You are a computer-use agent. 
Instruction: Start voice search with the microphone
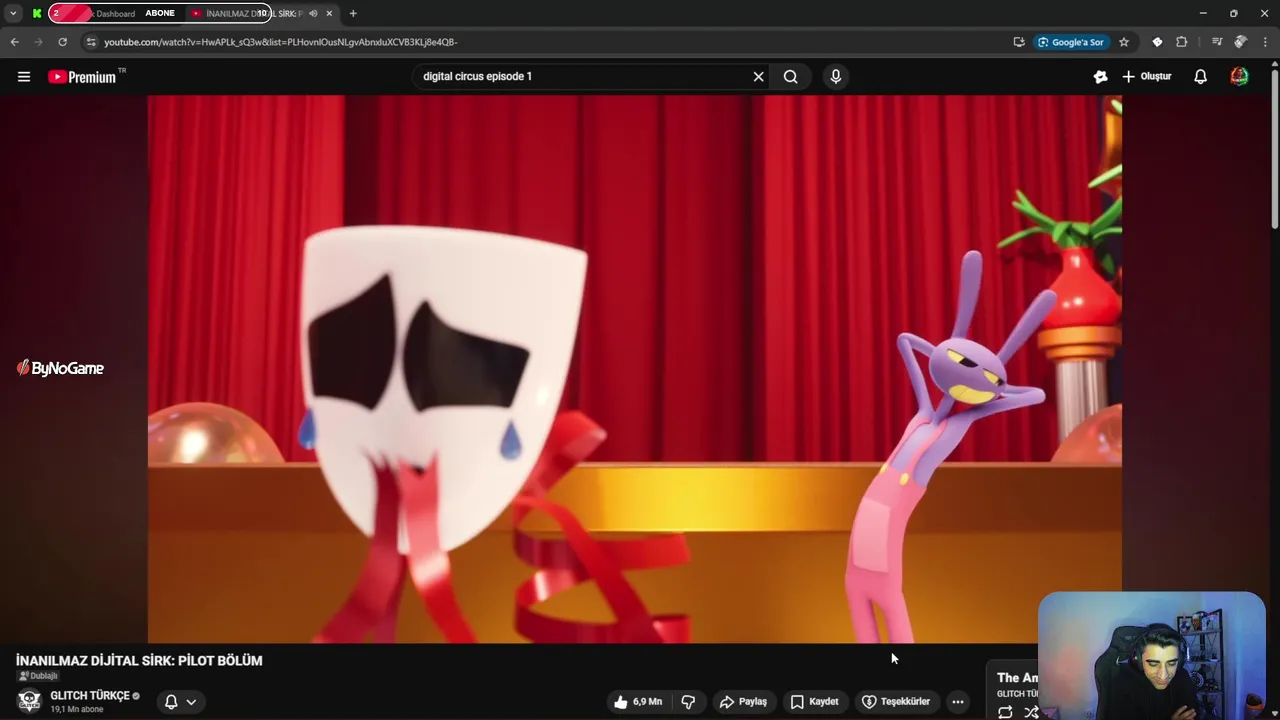[x=836, y=76]
